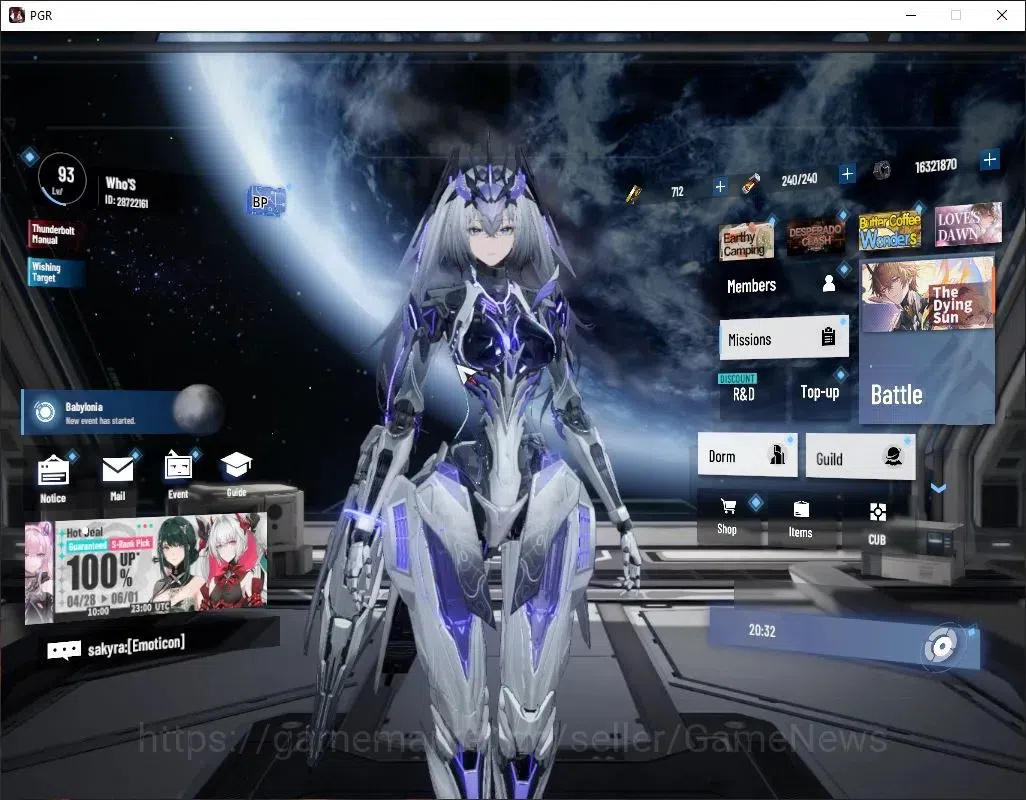The width and height of the screenshot is (1026, 800).
Task: Open the Wishing Target button
Action: (x=55, y=272)
